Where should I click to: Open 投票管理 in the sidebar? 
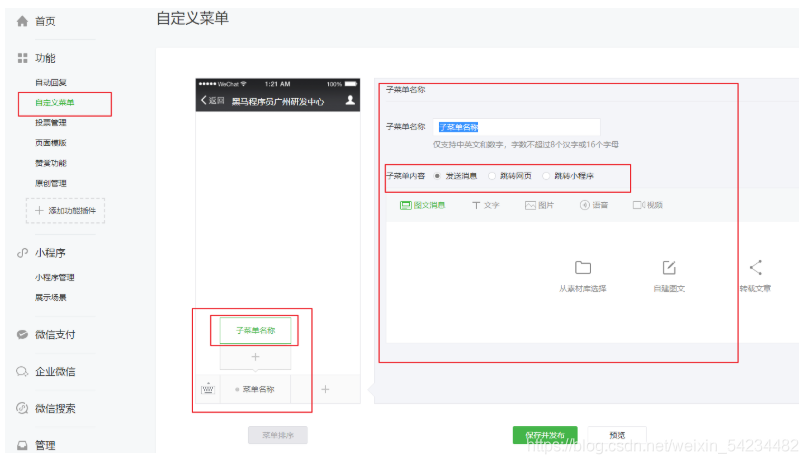[50, 123]
